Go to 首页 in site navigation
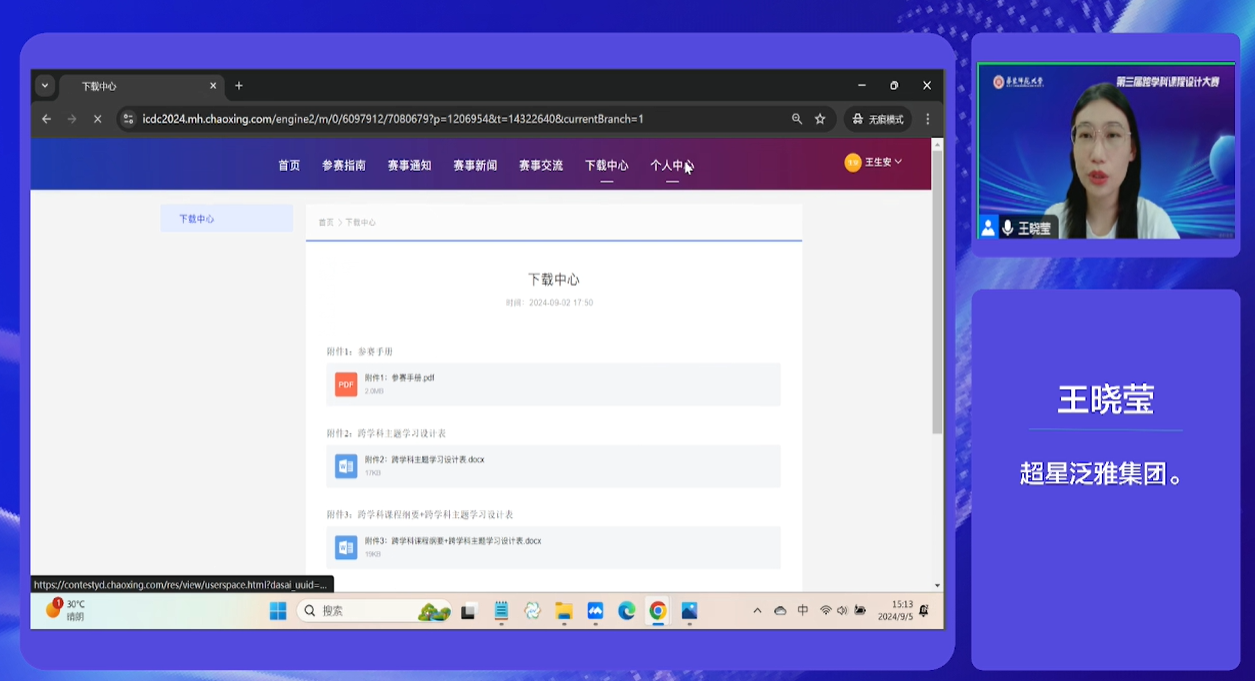1255x681 pixels. 289,166
